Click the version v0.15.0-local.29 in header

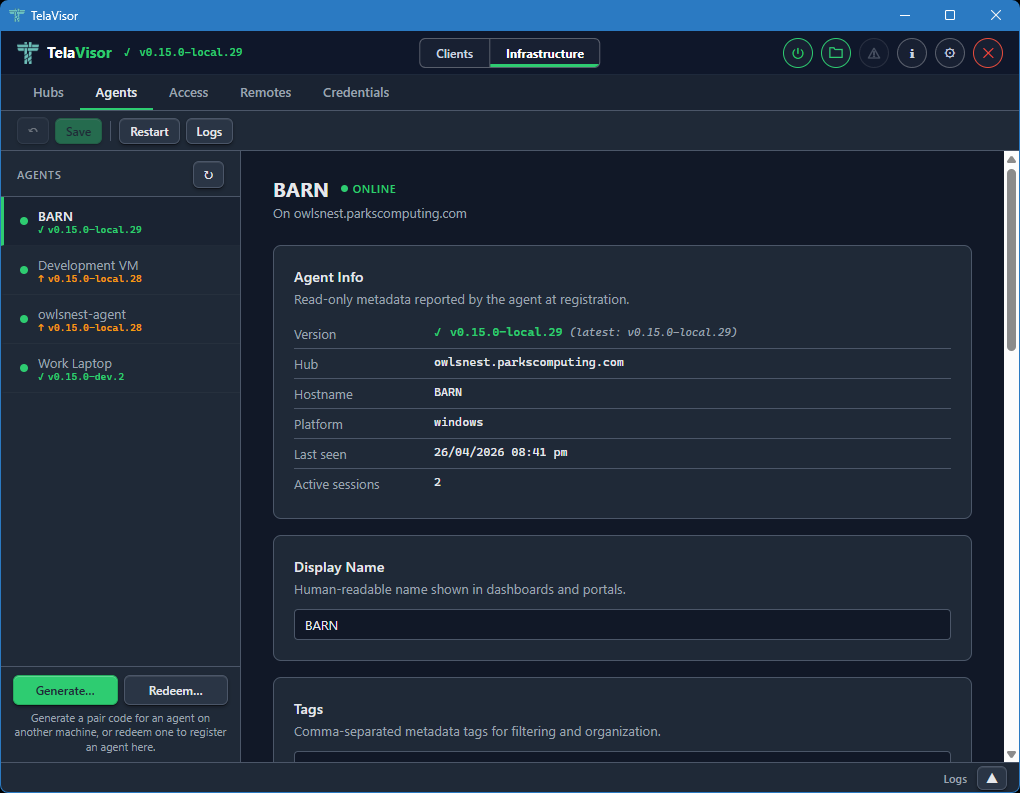[x=190, y=52]
